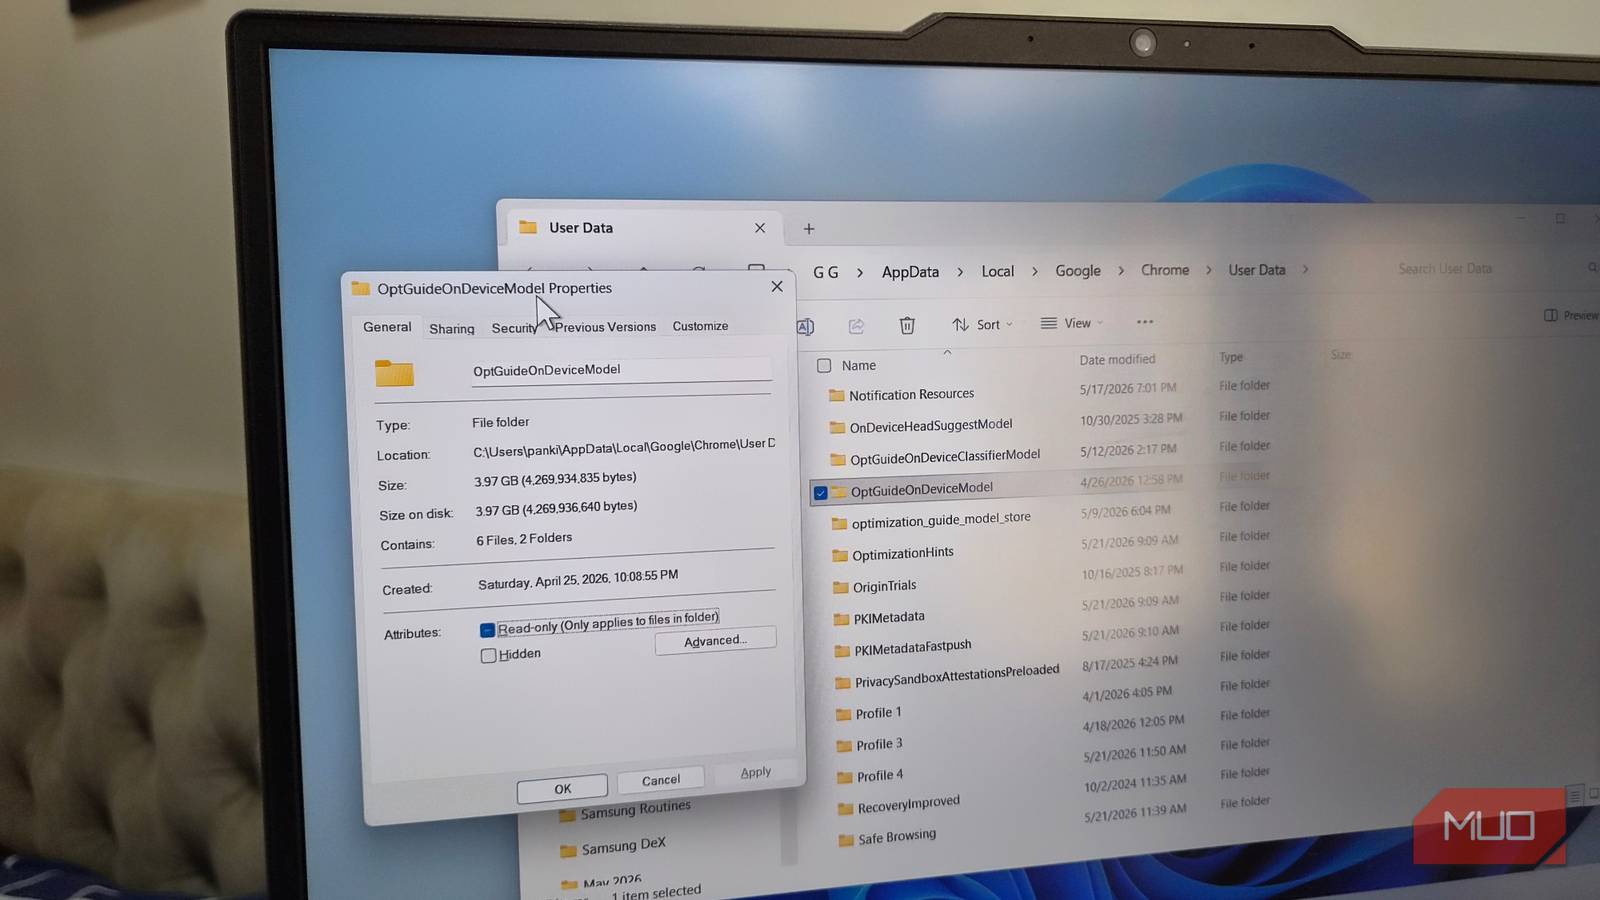
Task: Select the Notification Resources folder
Action: [911, 395]
